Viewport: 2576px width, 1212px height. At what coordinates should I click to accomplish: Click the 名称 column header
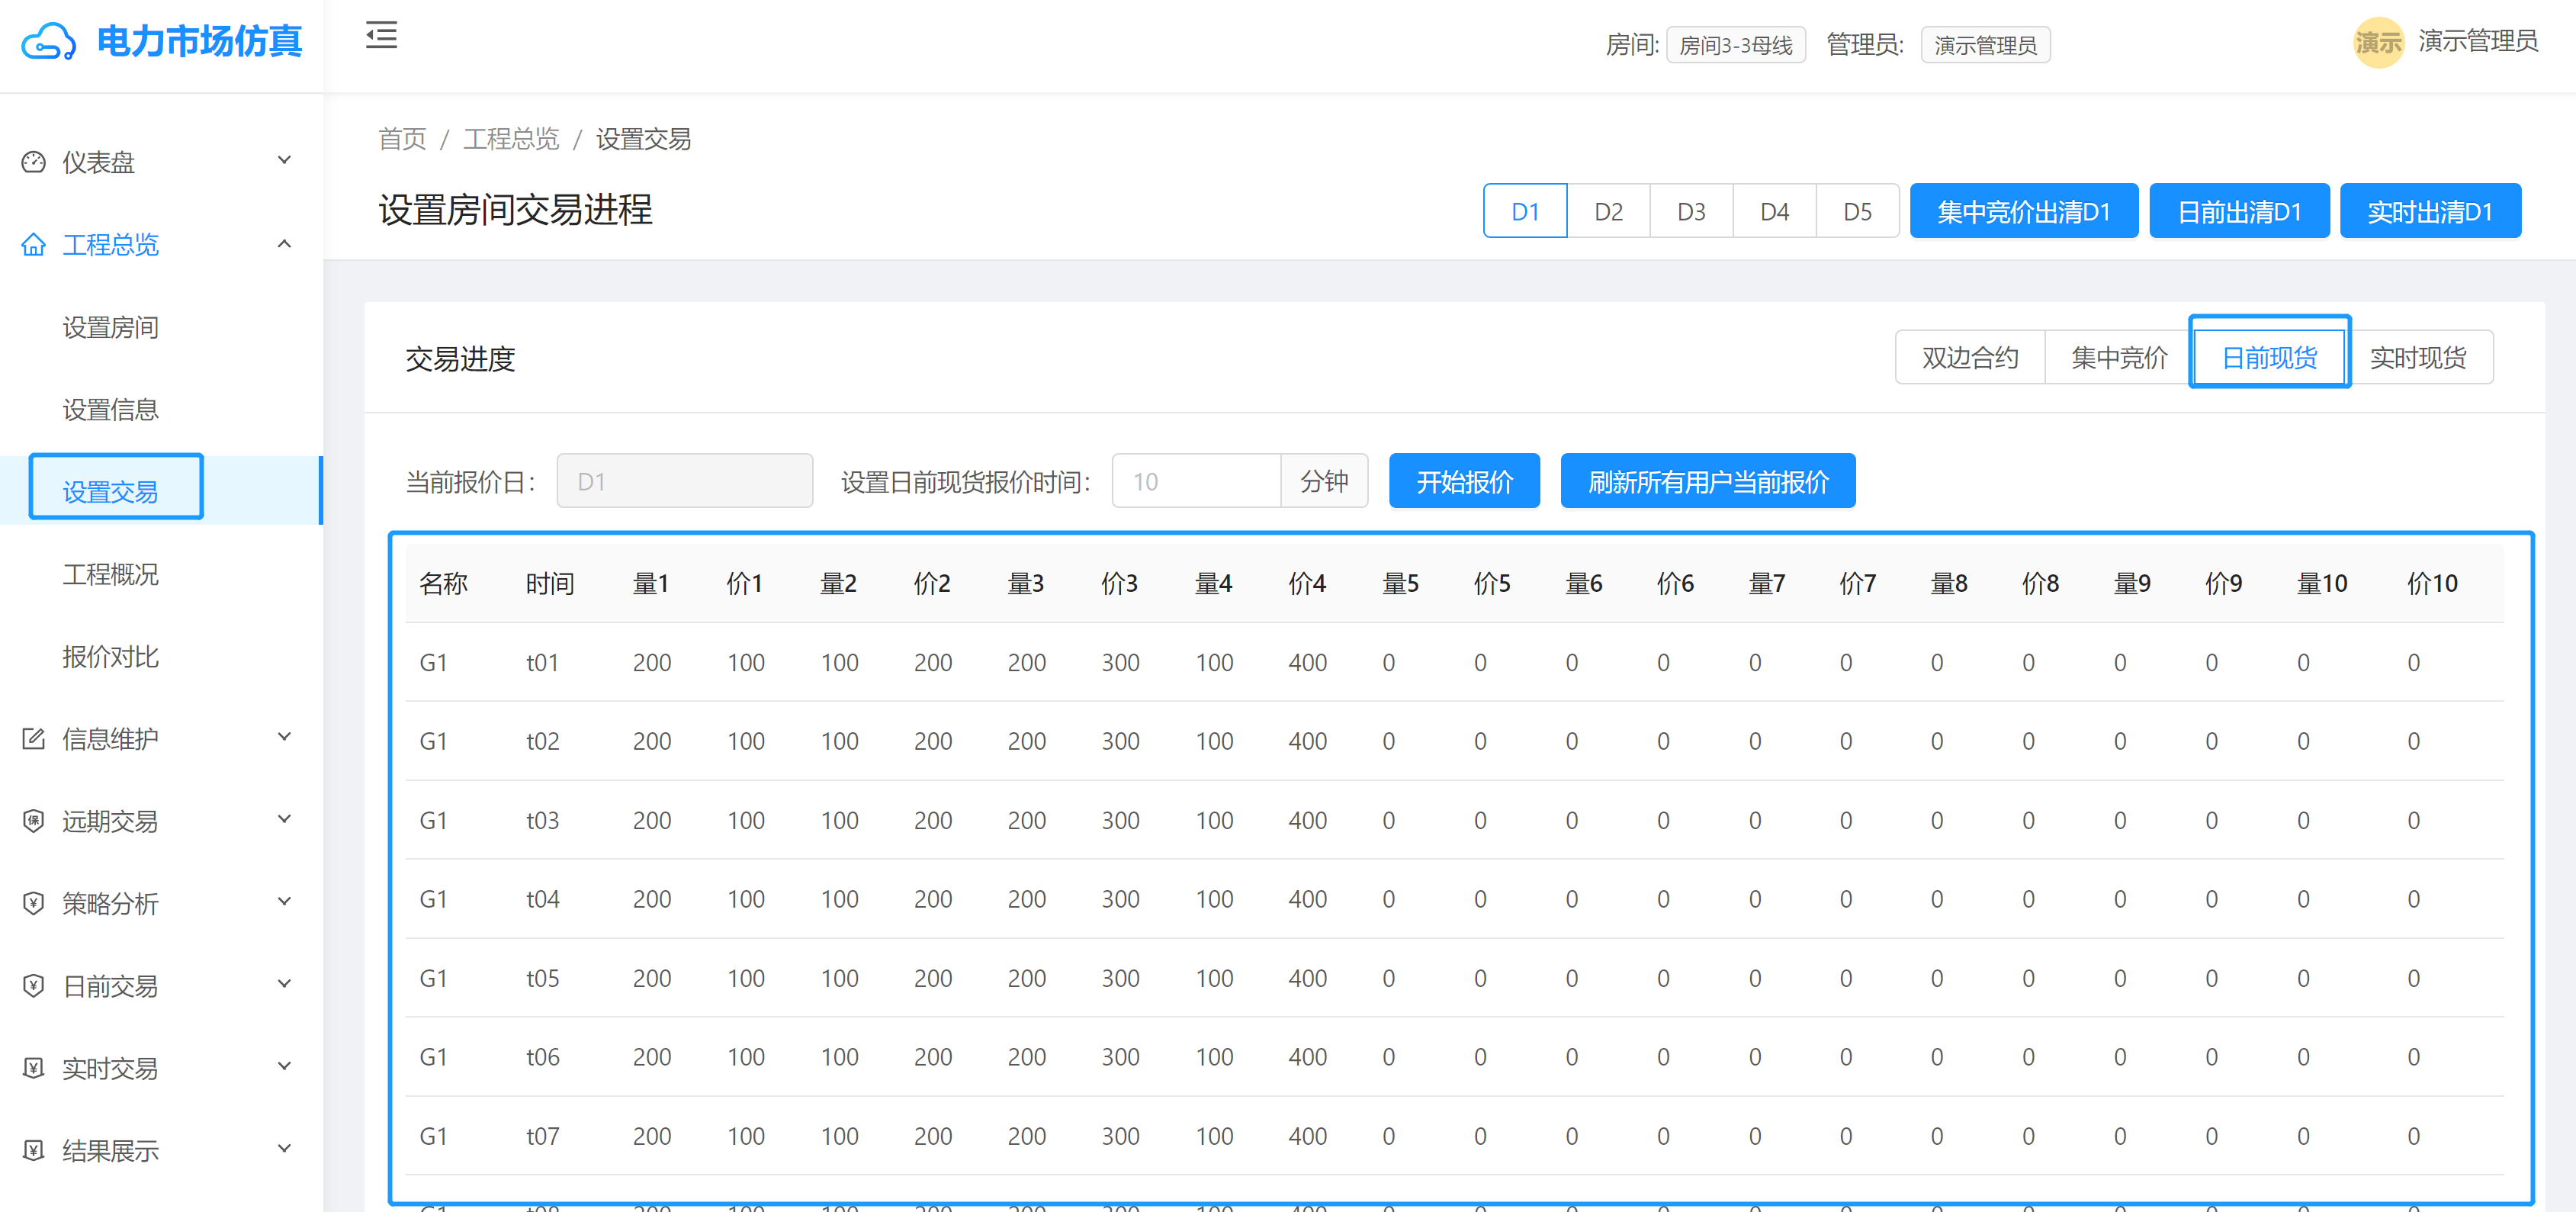point(443,583)
